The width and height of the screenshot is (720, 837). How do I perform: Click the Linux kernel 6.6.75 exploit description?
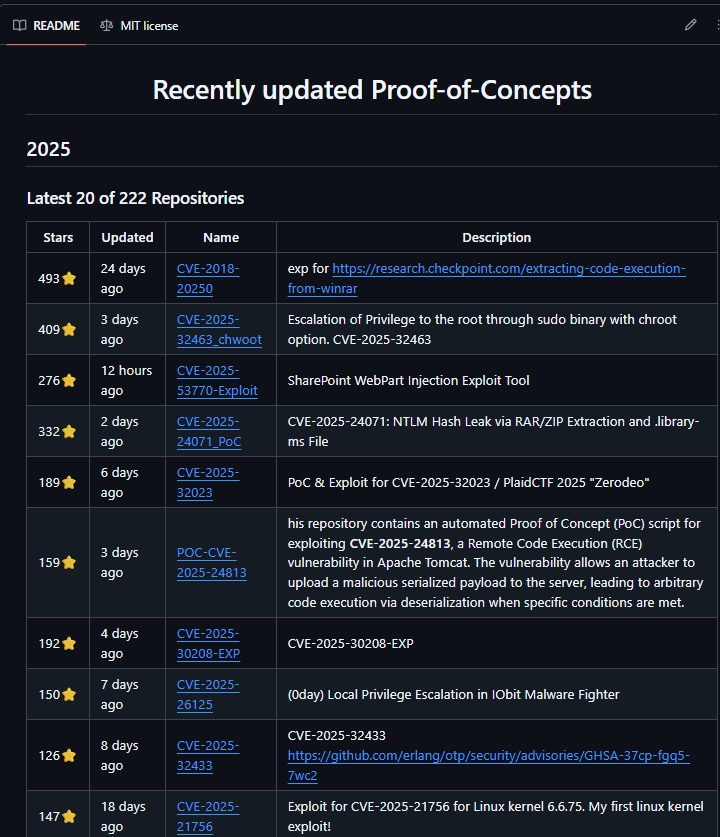pyautogui.click(x=495, y=816)
